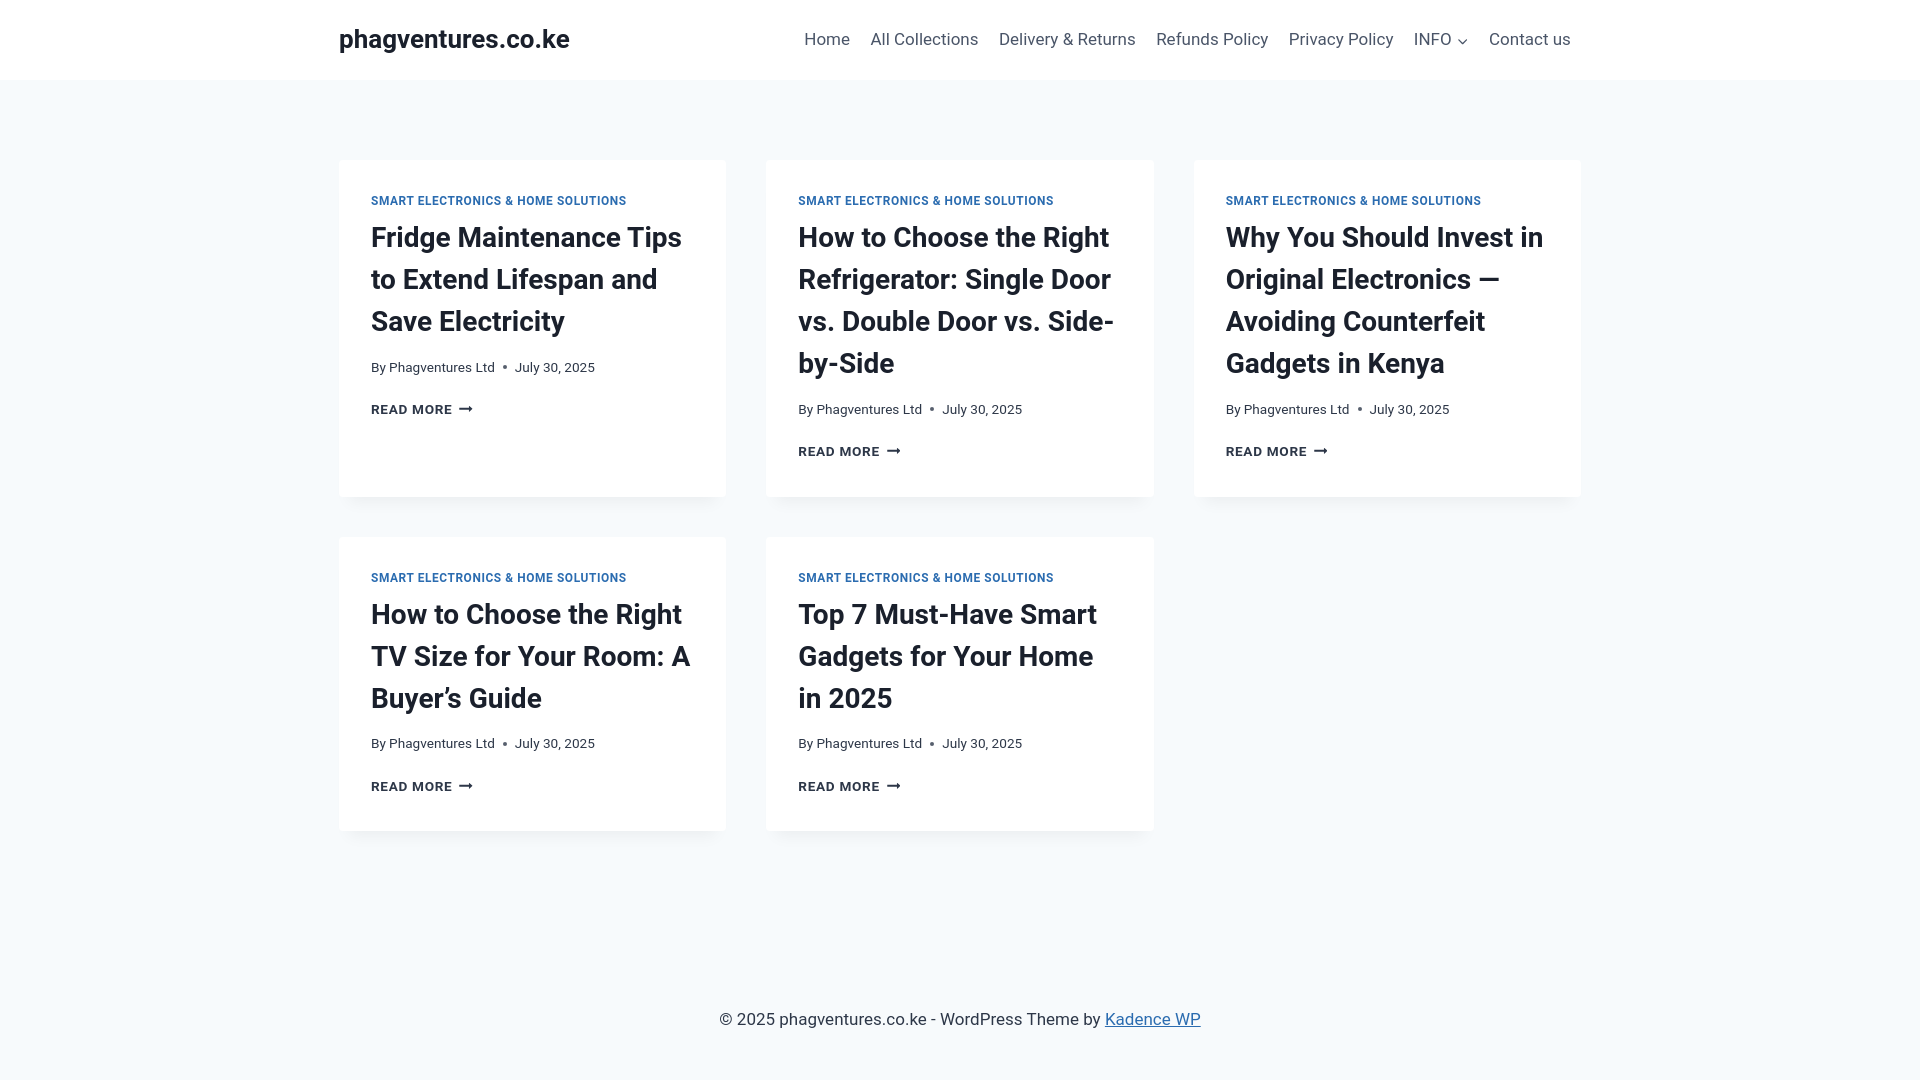Screen dimensions: 1920x1080
Task: Click Phagventures Ltd author on Smart Gadgets card
Action: coord(869,743)
